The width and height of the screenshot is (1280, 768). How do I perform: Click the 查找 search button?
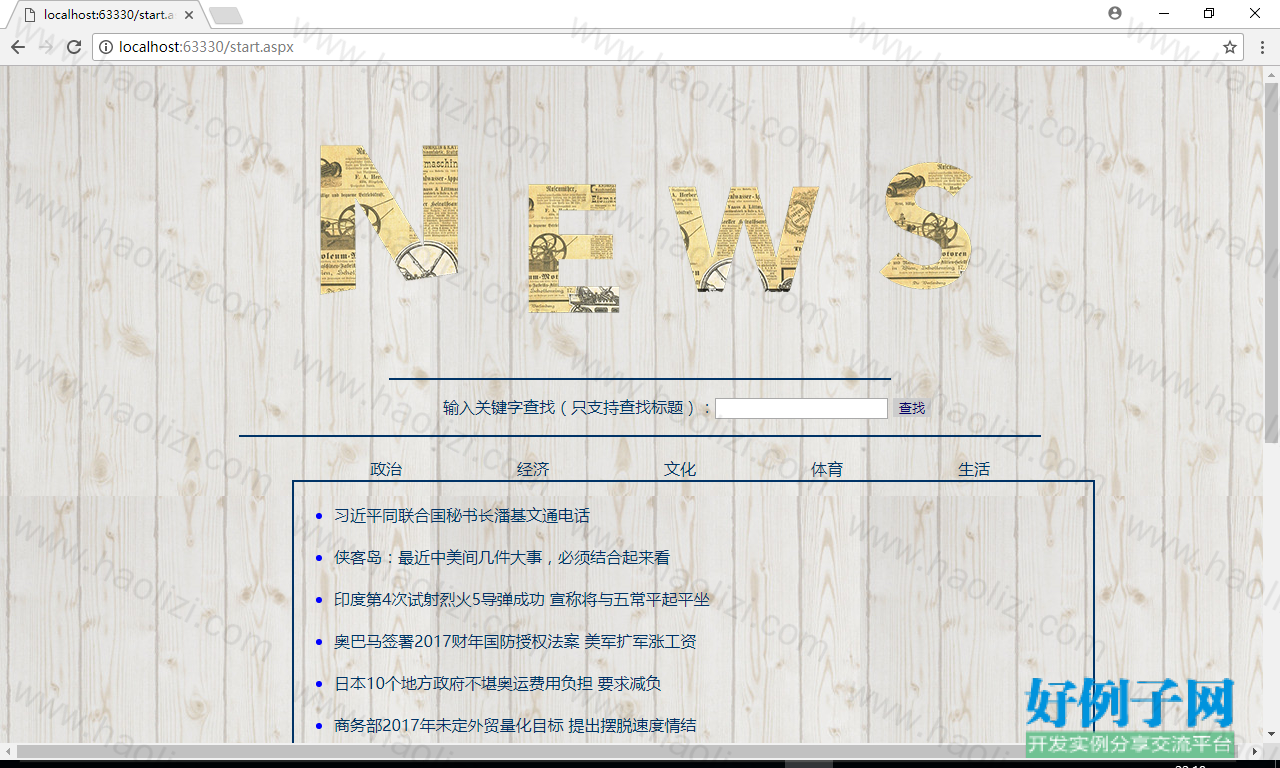pyautogui.click(x=912, y=408)
